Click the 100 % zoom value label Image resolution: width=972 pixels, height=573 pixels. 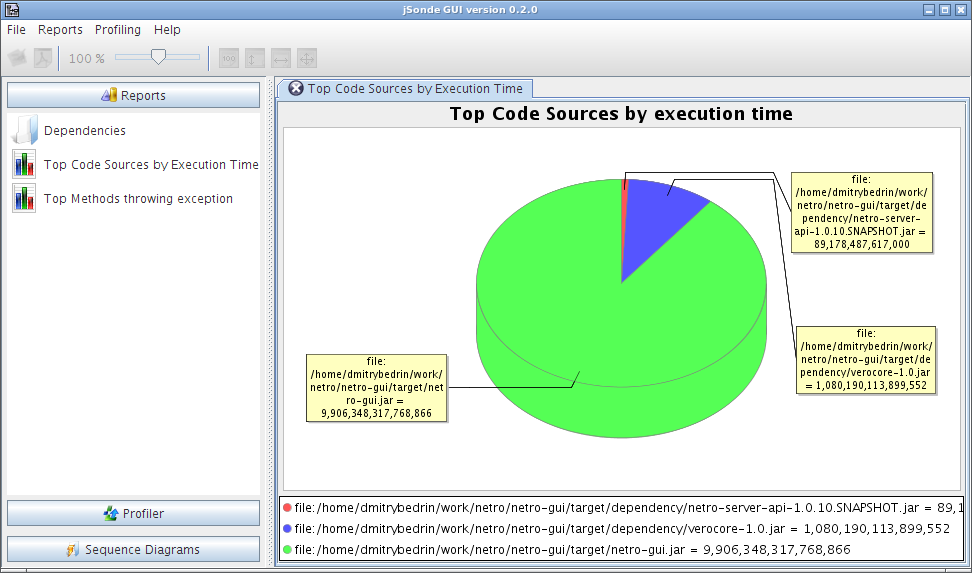coord(87,59)
